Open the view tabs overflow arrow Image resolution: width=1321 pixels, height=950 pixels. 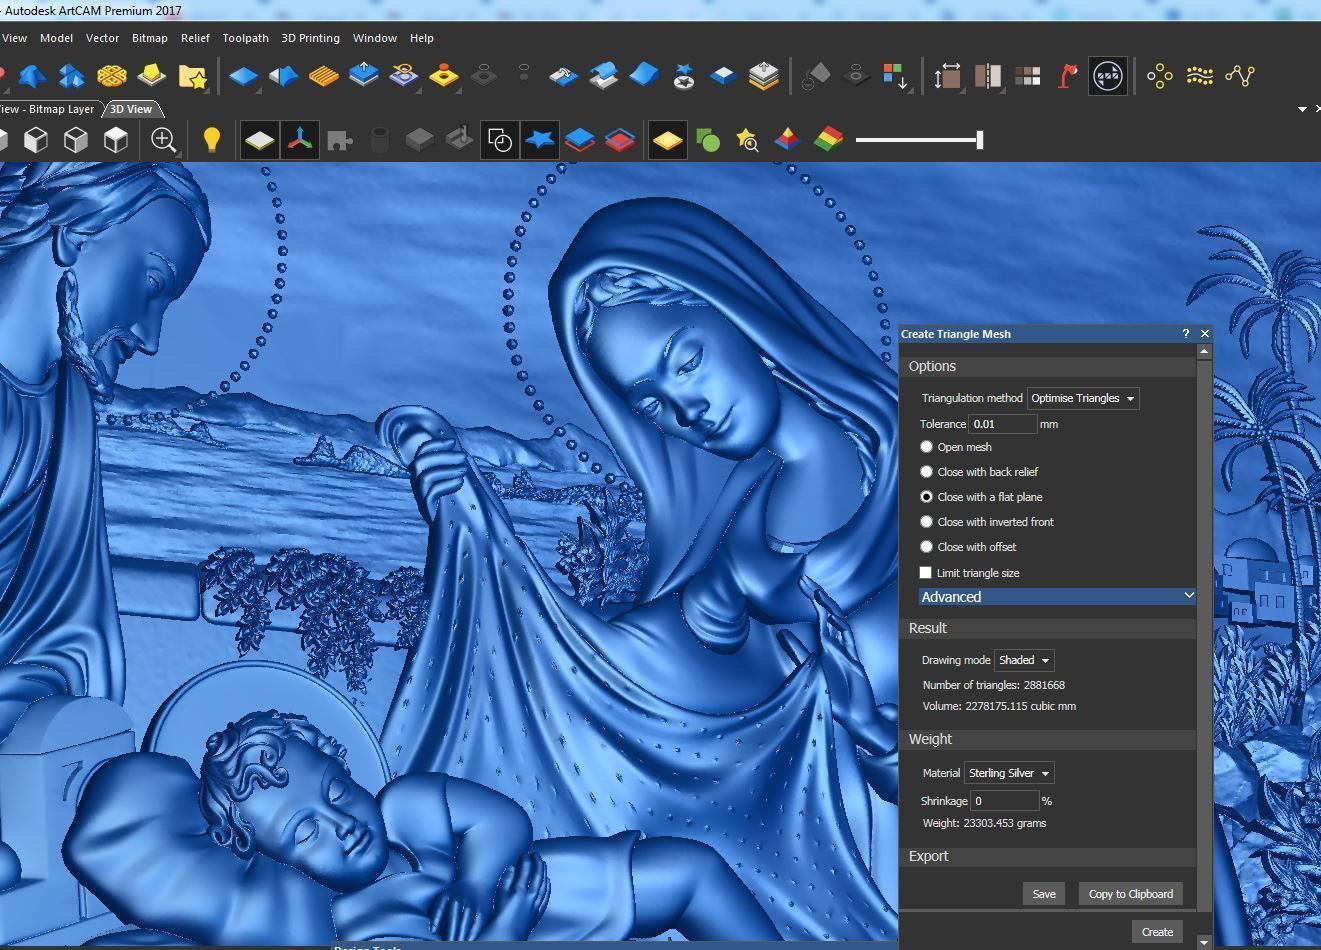coord(1302,109)
